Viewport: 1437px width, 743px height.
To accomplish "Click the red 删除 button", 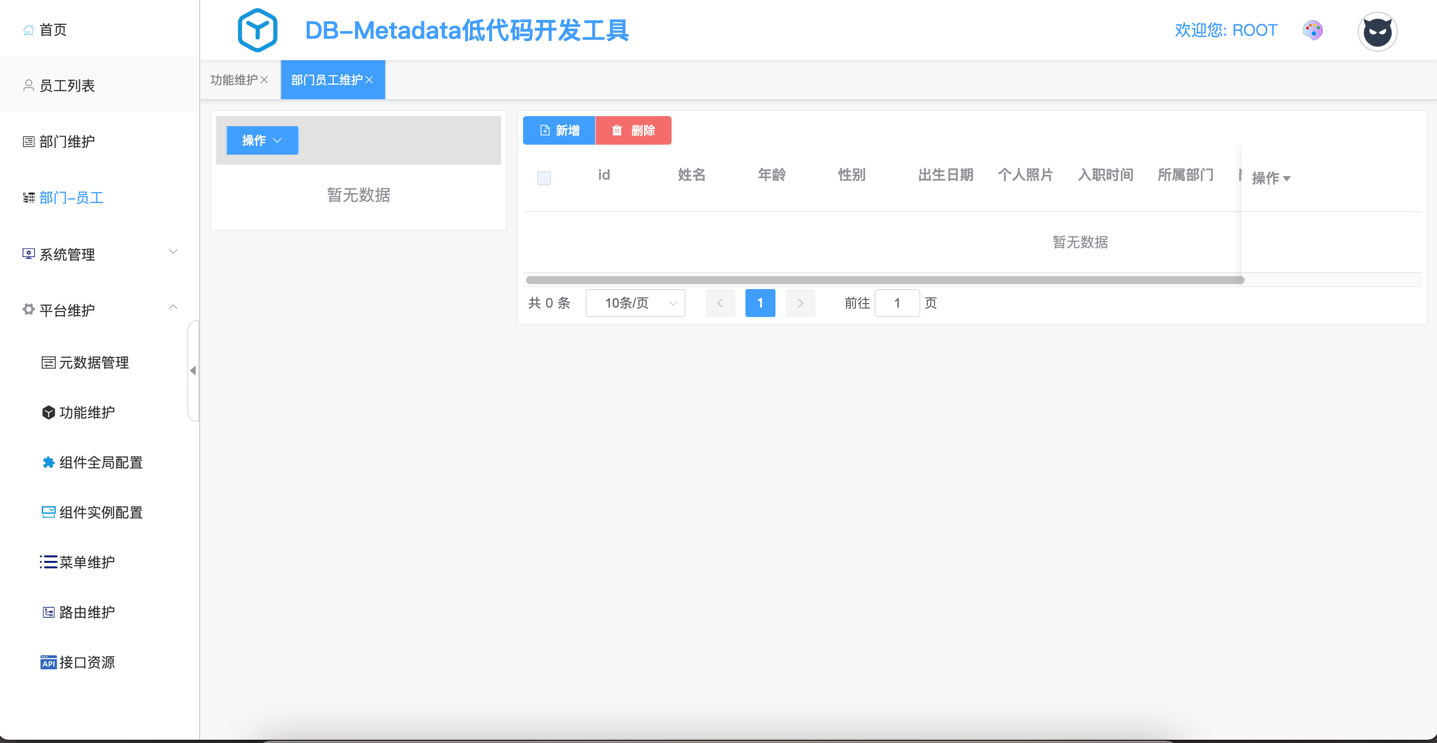I will 633,131.
